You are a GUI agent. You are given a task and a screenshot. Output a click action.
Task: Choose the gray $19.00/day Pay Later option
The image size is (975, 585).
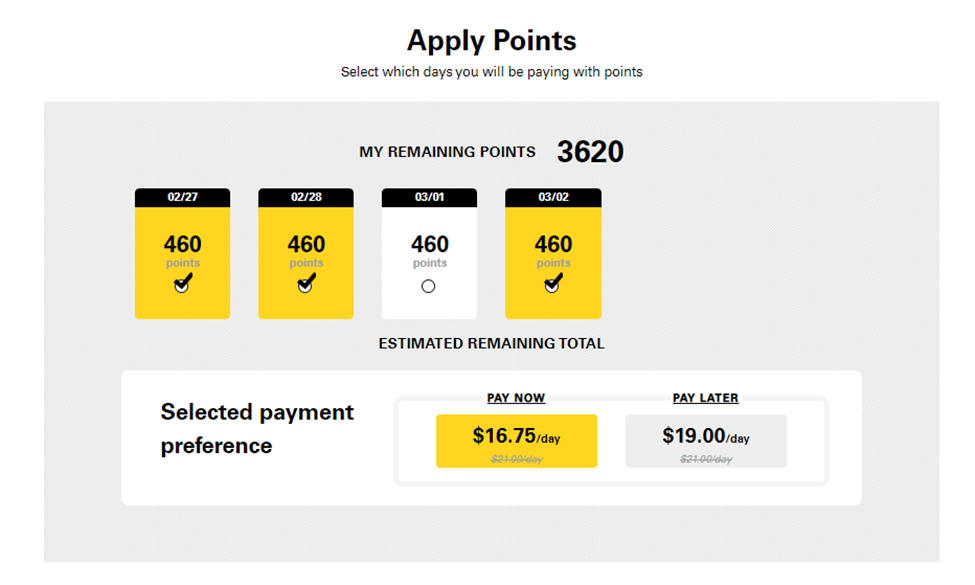(706, 441)
